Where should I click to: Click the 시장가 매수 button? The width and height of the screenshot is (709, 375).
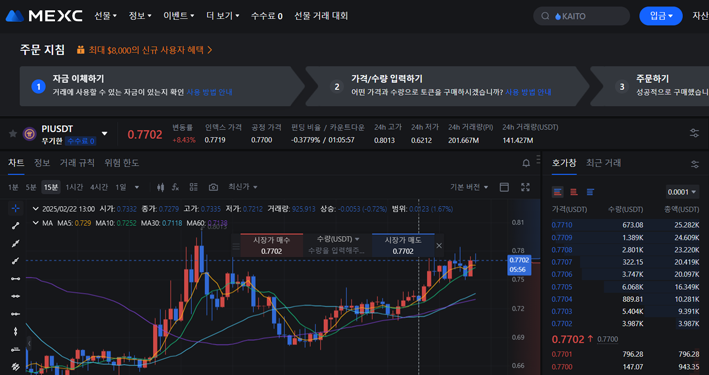point(271,245)
